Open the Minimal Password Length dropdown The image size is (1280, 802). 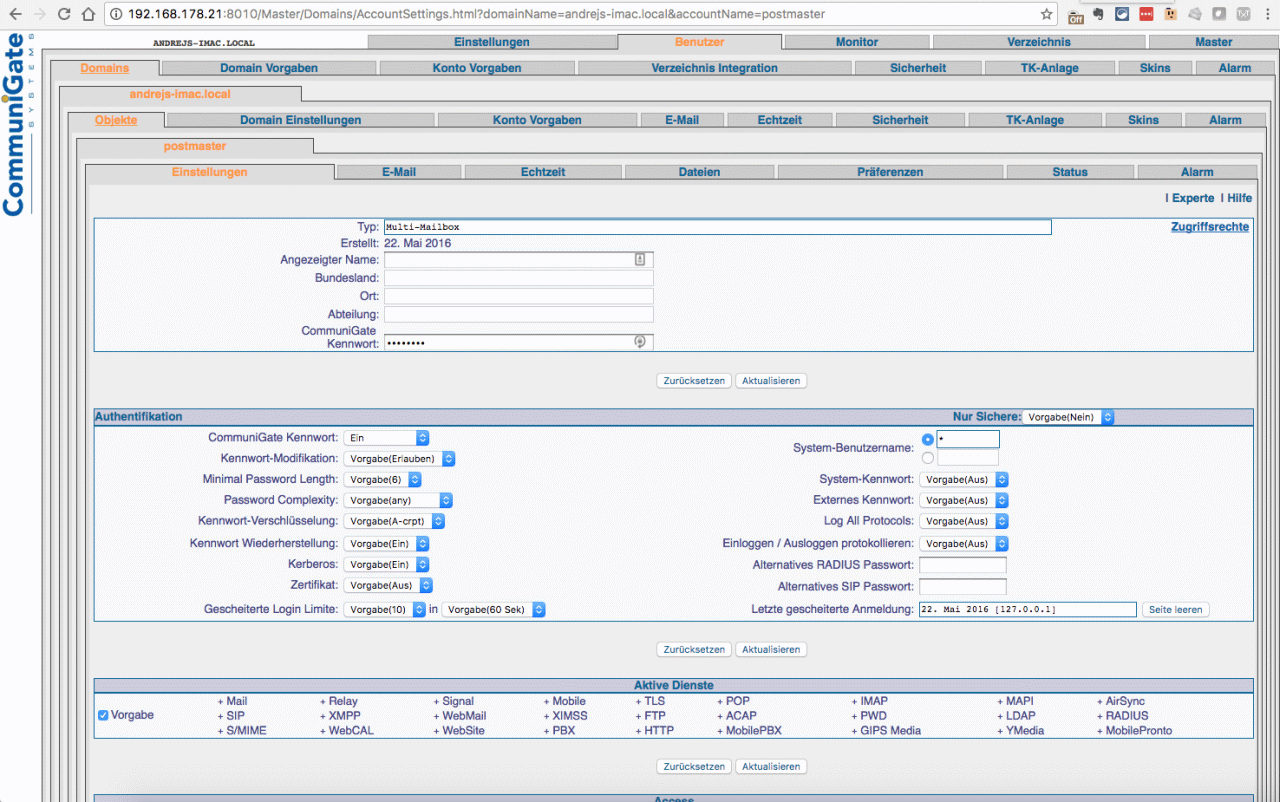pyautogui.click(x=382, y=480)
